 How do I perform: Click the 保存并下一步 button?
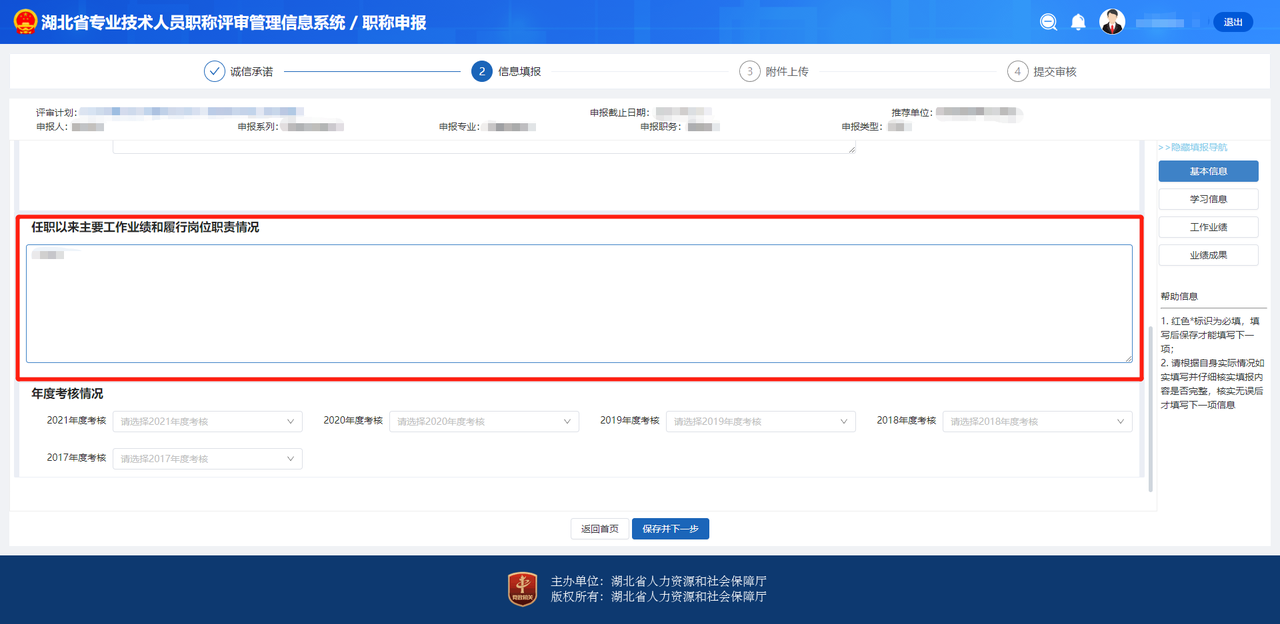670,528
